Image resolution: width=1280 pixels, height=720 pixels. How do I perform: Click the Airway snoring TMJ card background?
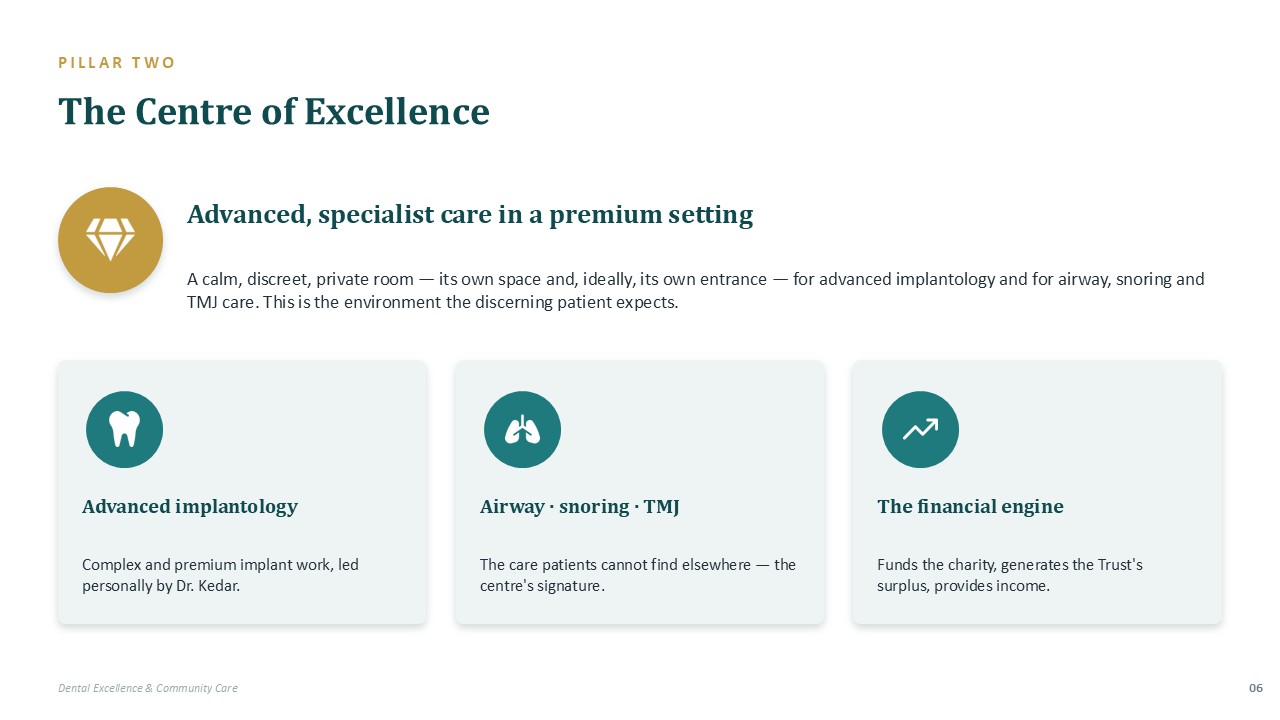(640, 492)
